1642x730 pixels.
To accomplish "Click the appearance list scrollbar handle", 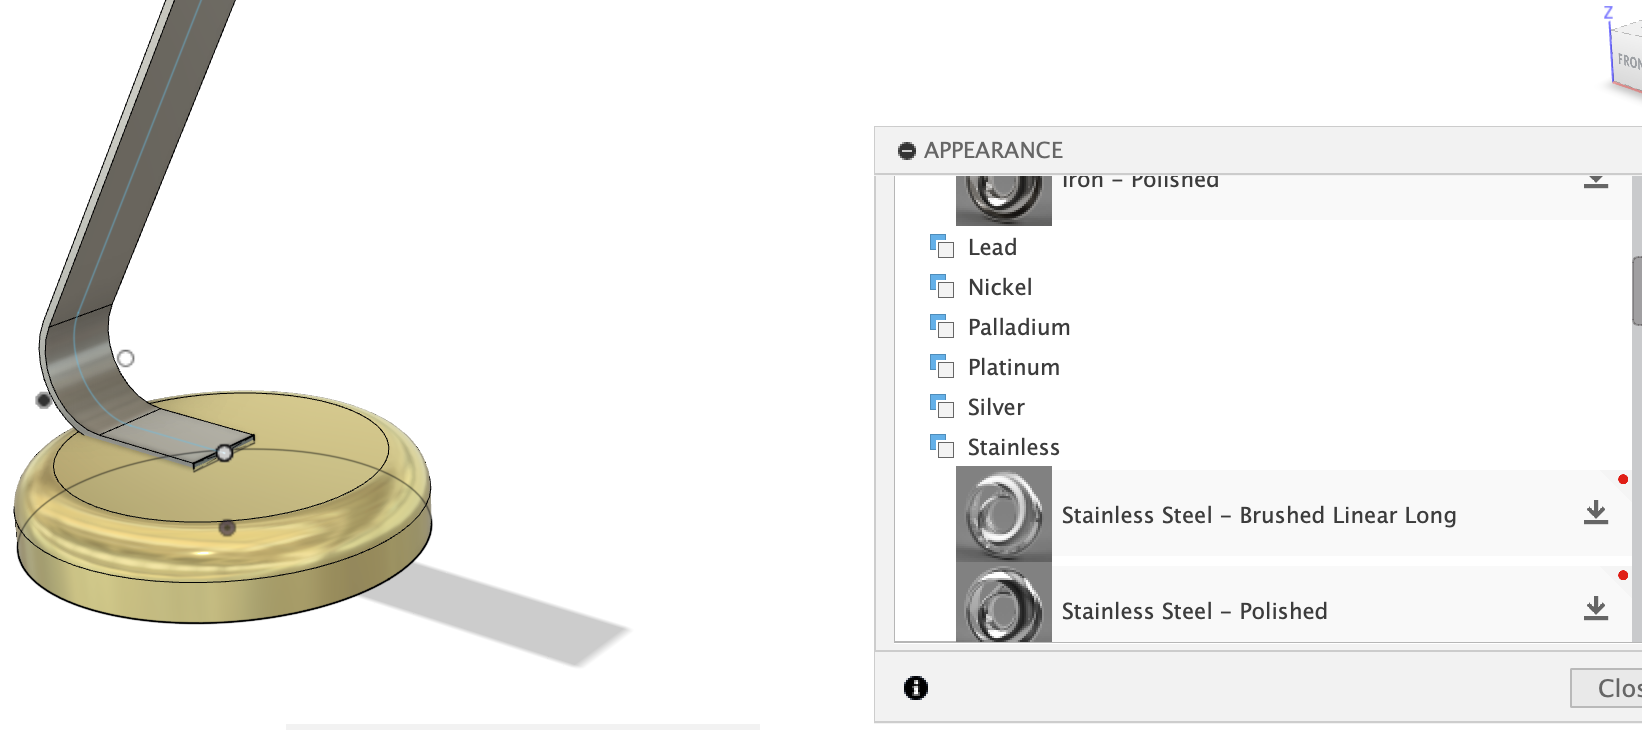I will pyautogui.click(x=1637, y=290).
